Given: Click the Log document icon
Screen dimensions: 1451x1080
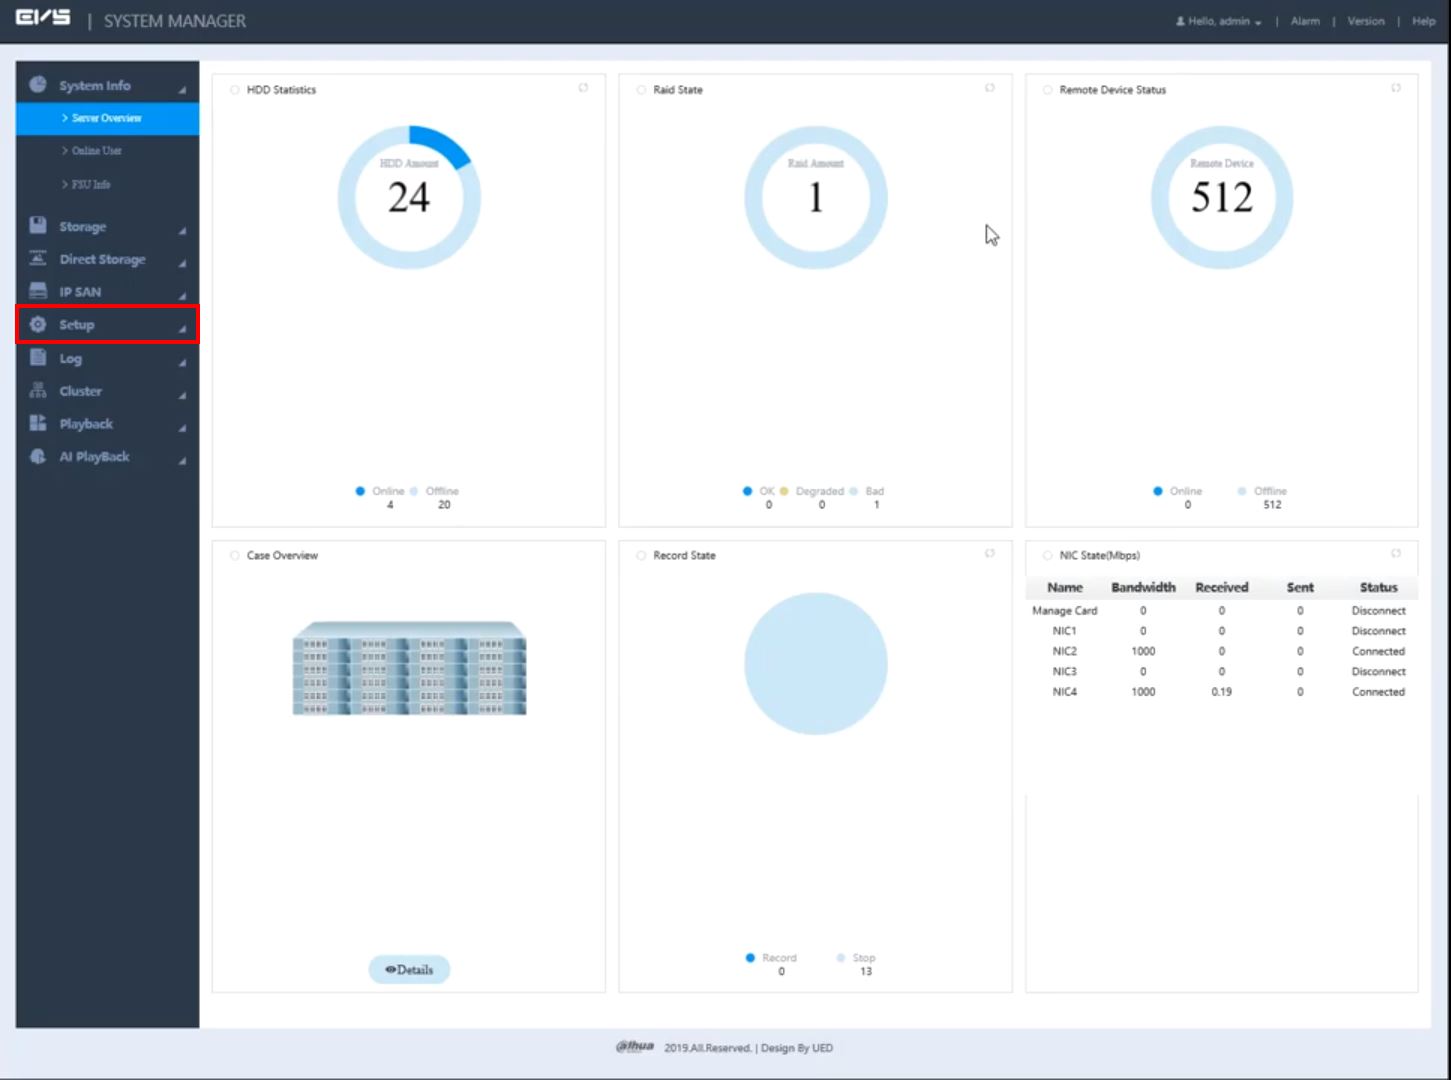Looking at the screenshot, I should point(38,358).
